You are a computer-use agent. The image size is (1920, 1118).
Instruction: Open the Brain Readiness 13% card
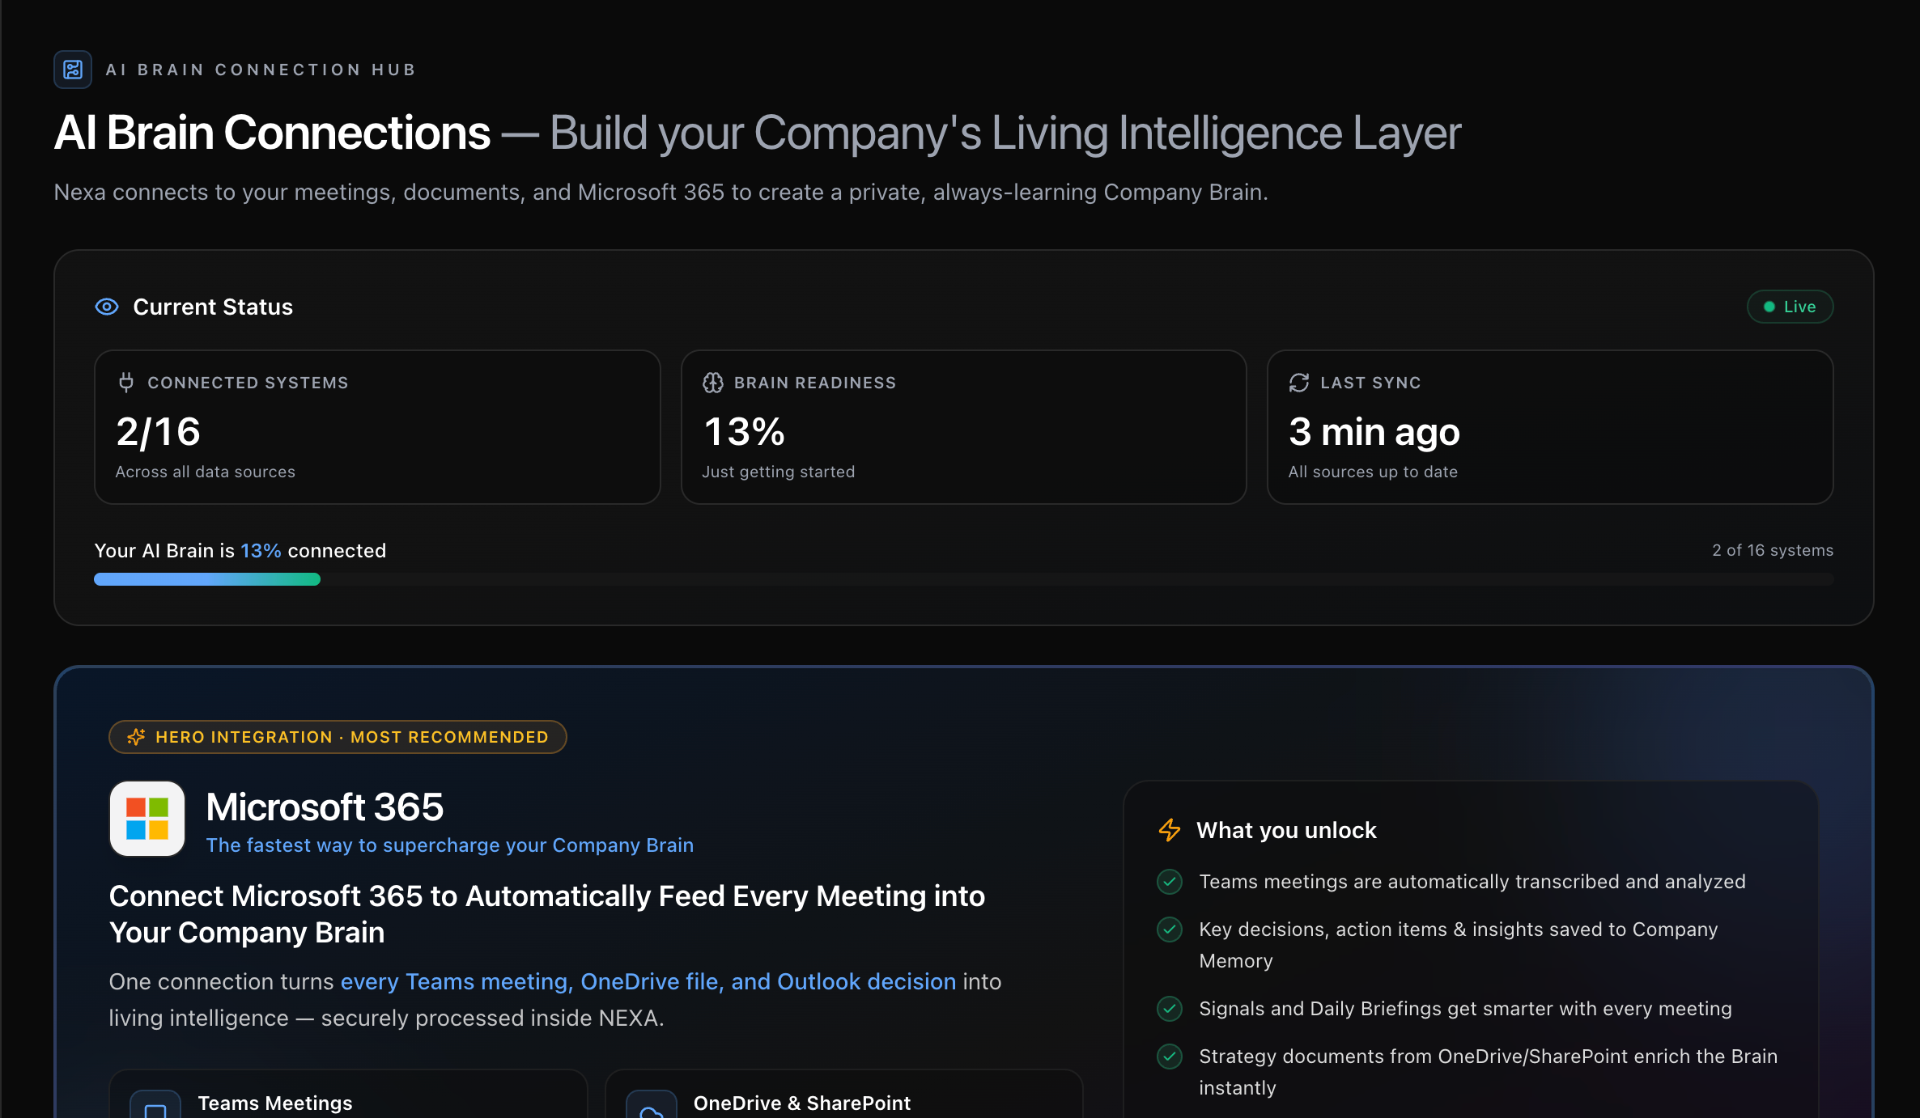[963, 427]
